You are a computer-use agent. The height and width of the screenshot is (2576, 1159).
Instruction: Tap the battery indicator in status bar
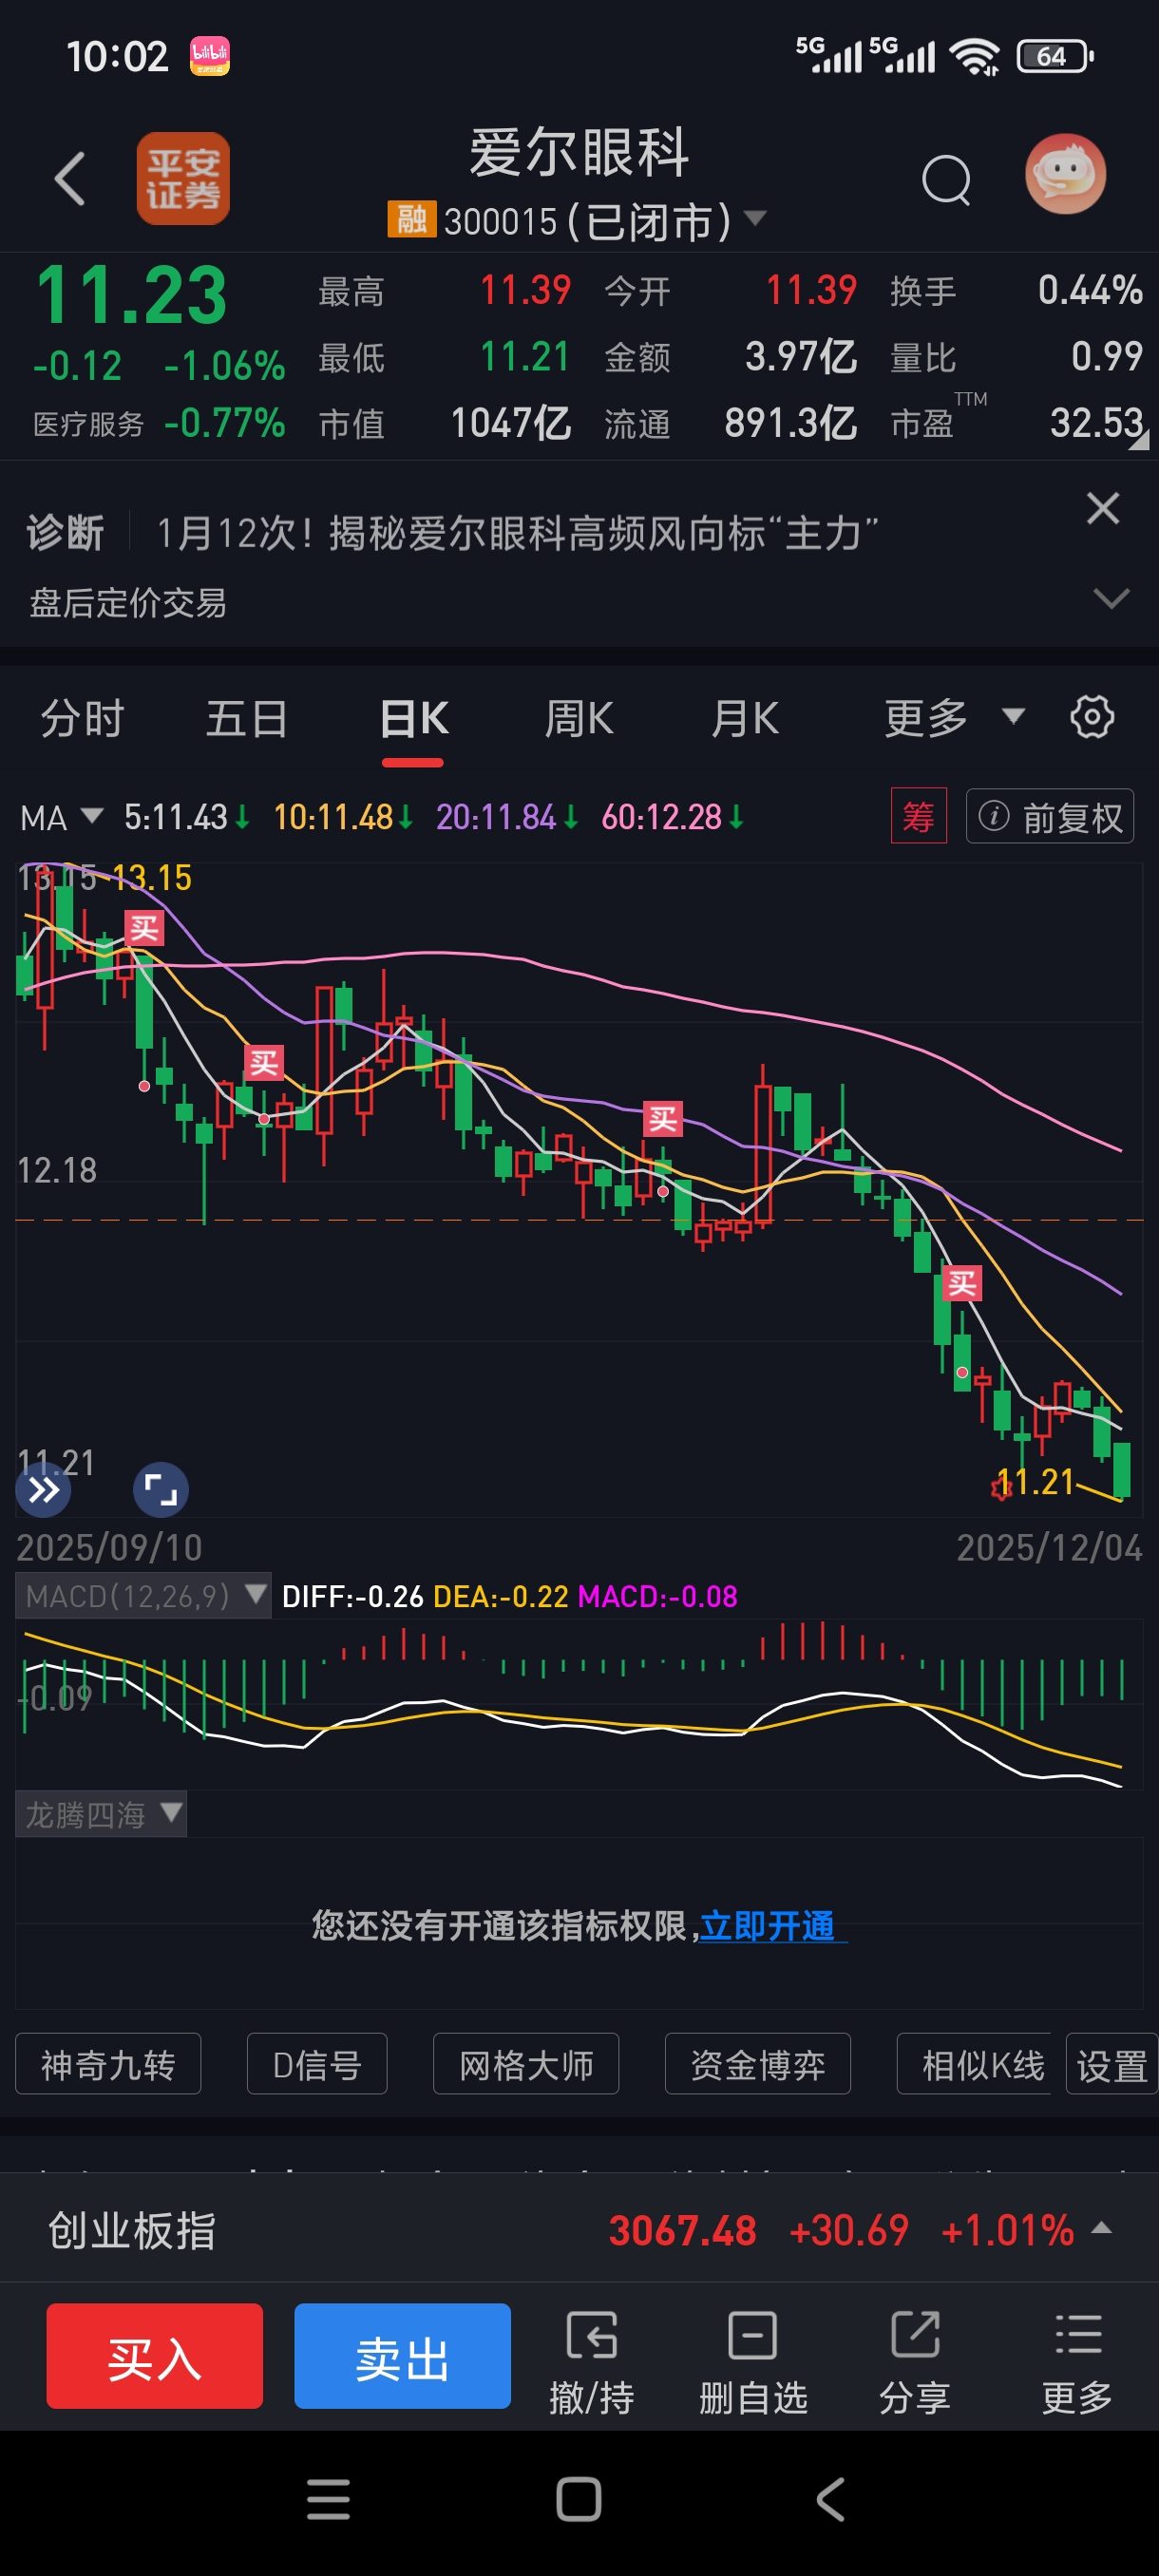click(x=1055, y=56)
